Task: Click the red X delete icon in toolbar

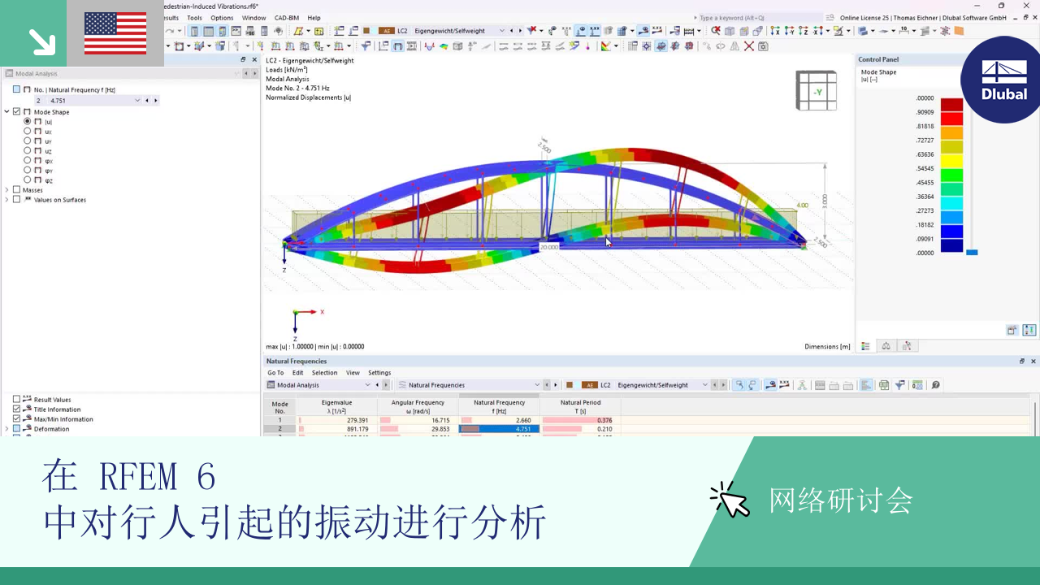Action: click(749, 46)
